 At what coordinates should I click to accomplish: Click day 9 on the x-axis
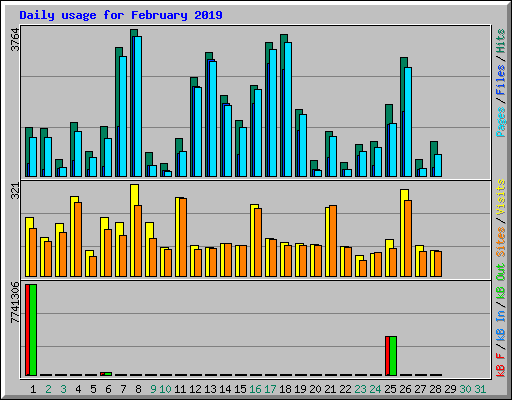[153, 389]
